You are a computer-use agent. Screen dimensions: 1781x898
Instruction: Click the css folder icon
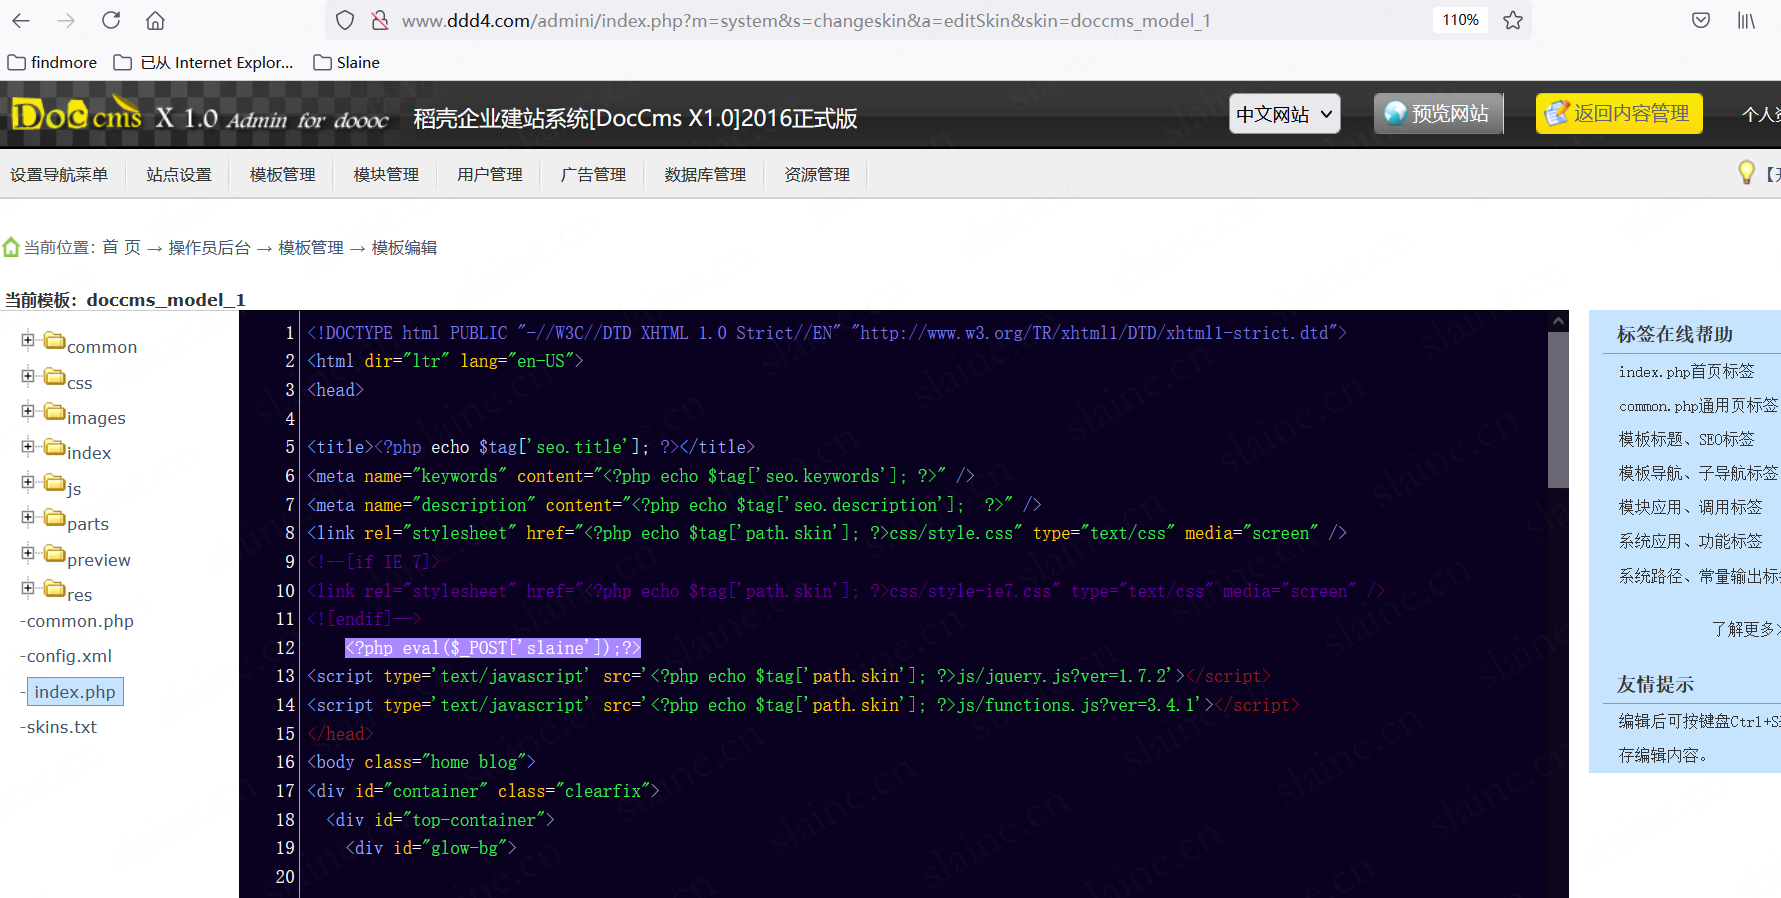point(54,377)
